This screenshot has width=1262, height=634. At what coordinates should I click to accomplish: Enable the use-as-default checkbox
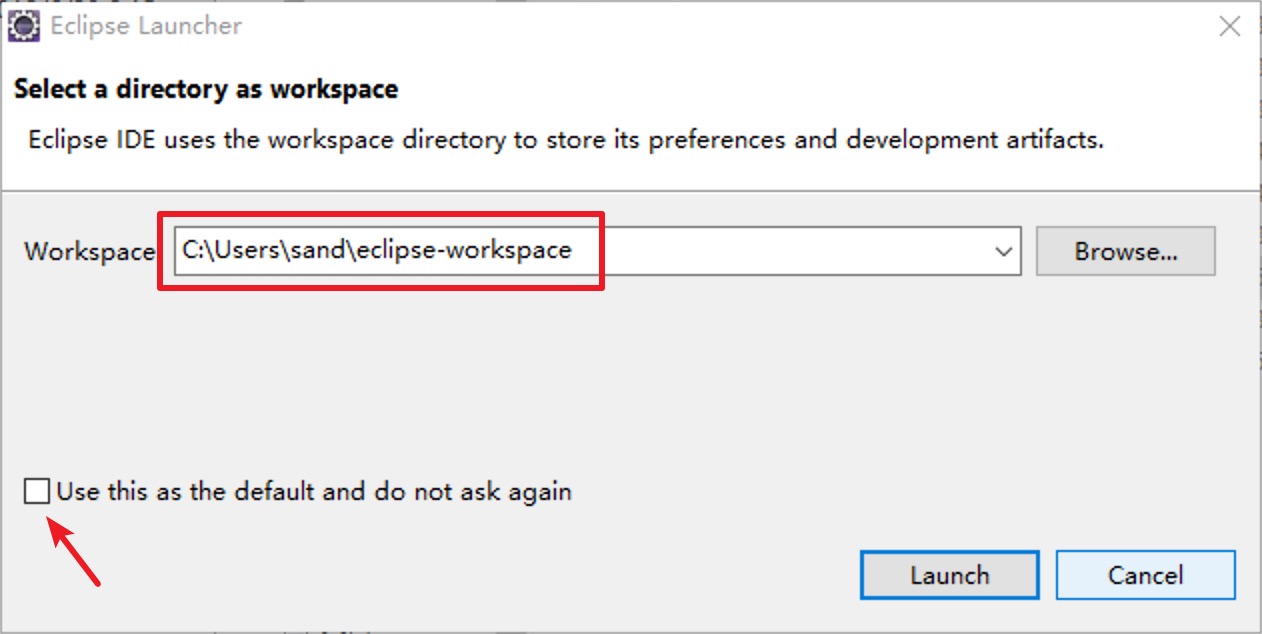tap(37, 491)
